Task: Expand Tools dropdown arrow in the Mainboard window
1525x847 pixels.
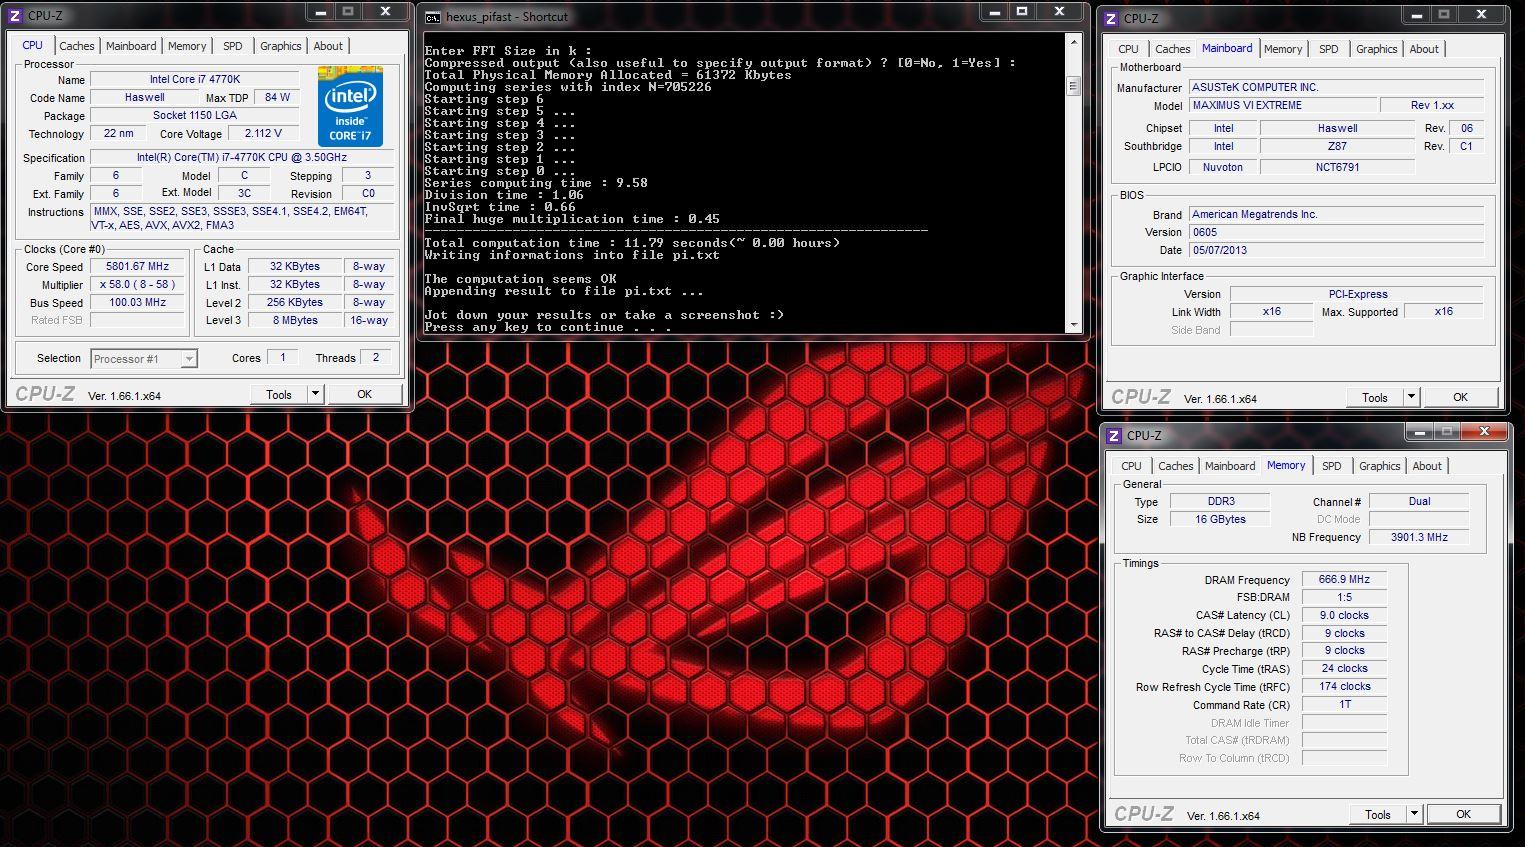Action: coord(1411,397)
